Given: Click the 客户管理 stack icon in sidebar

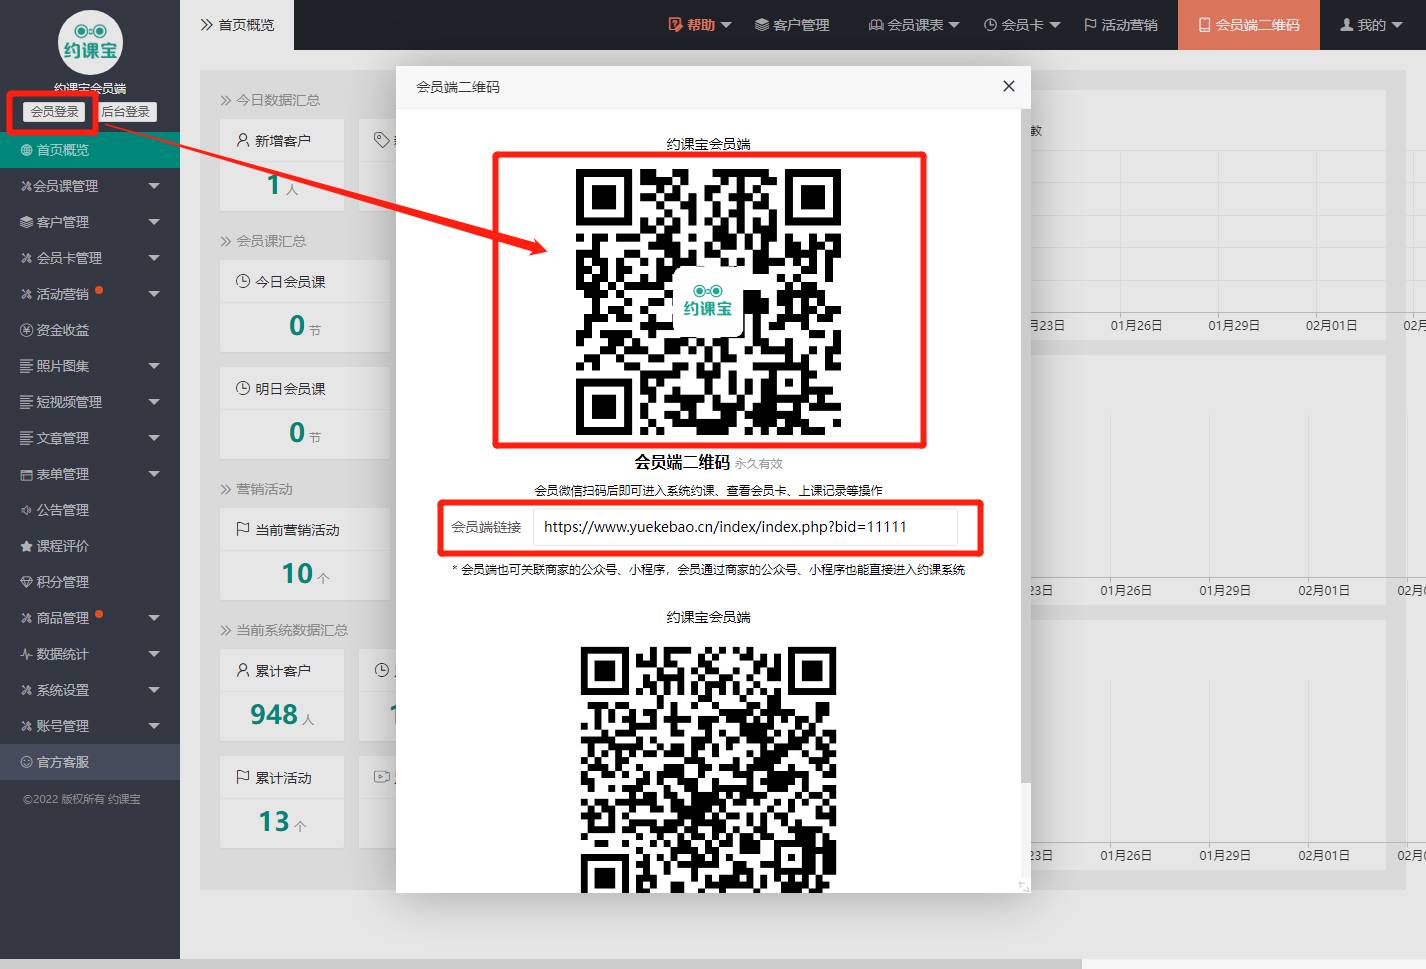Looking at the screenshot, I should click(27, 222).
